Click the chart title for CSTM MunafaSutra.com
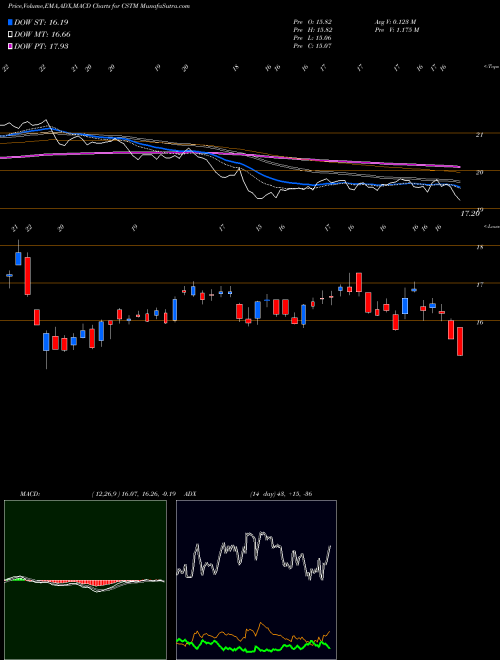The width and height of the screenshot is (500, 660). [99, 6]
